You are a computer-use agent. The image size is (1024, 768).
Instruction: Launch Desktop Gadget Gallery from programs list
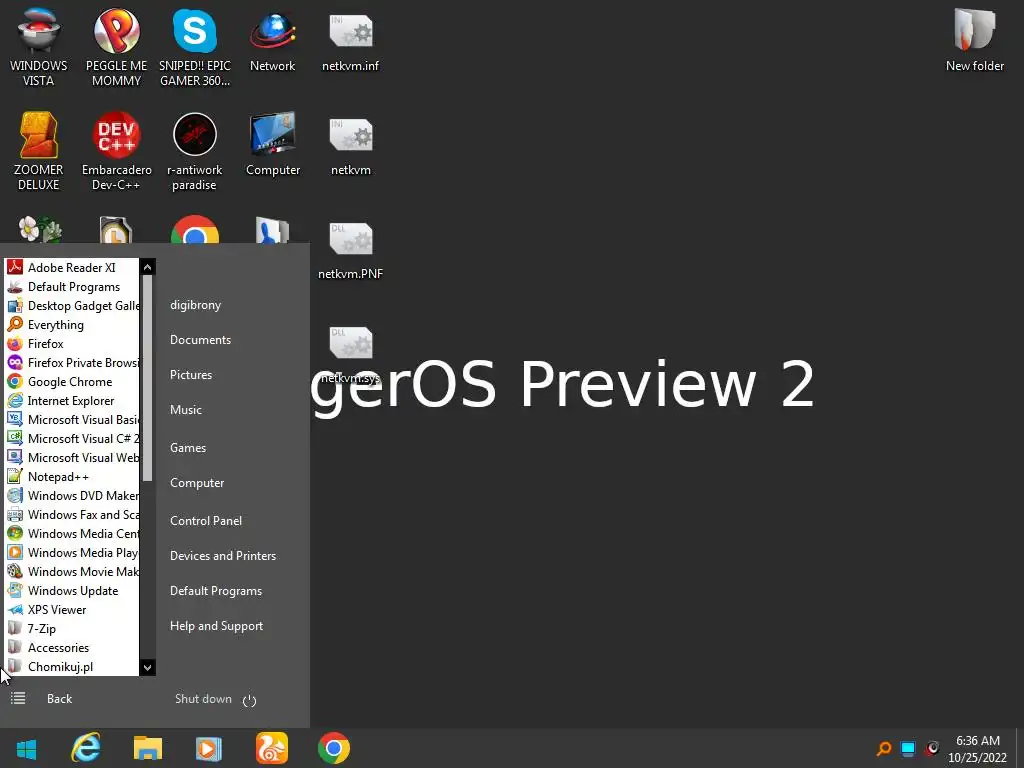(x=72, y=305)
